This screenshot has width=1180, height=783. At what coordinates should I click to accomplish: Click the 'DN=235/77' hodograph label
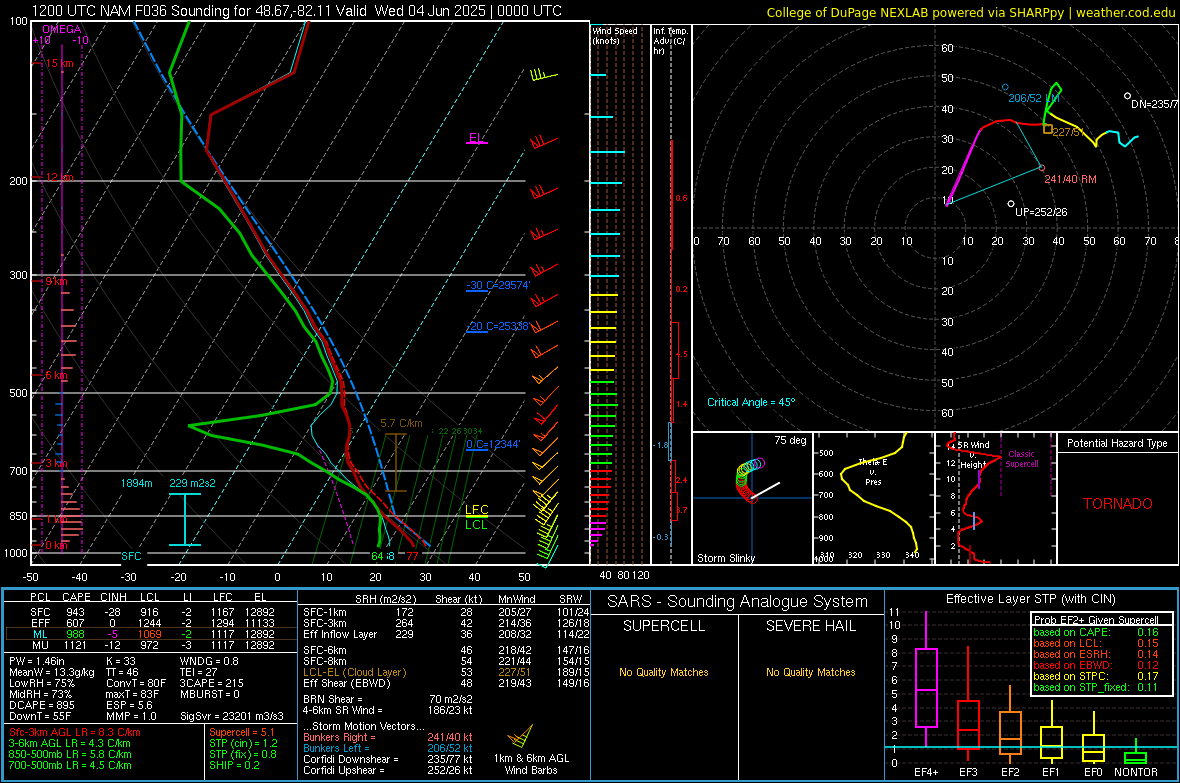(1154, 104)
